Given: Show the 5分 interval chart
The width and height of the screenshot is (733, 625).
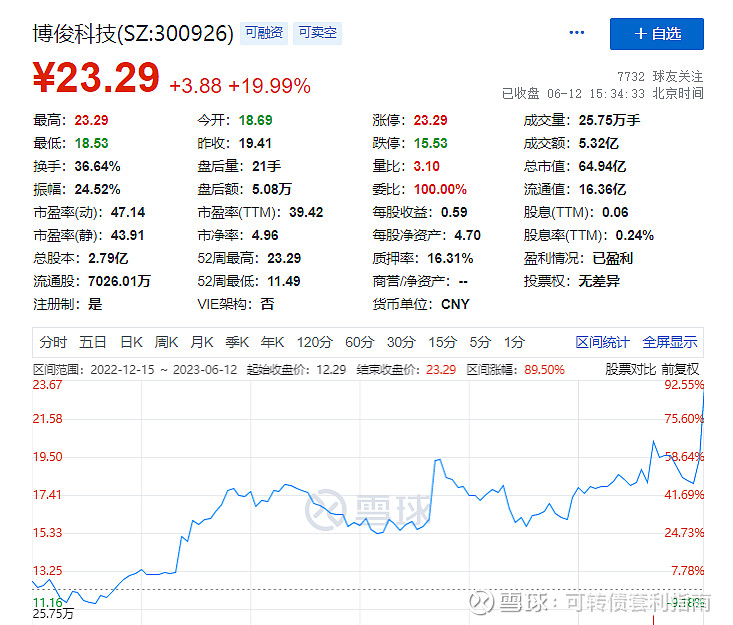Looking at the screenshot, I should [480, 342].
